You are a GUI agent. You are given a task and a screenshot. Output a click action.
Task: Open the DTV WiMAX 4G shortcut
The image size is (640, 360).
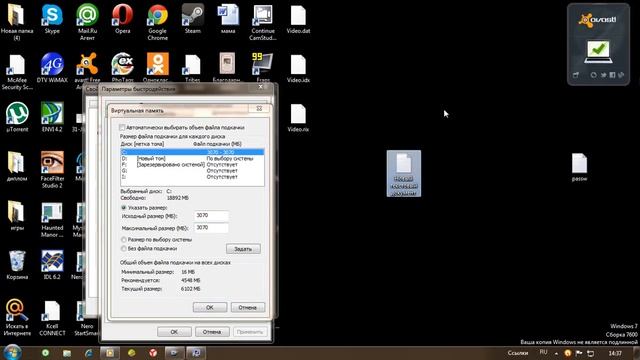[x=52, y=68]
